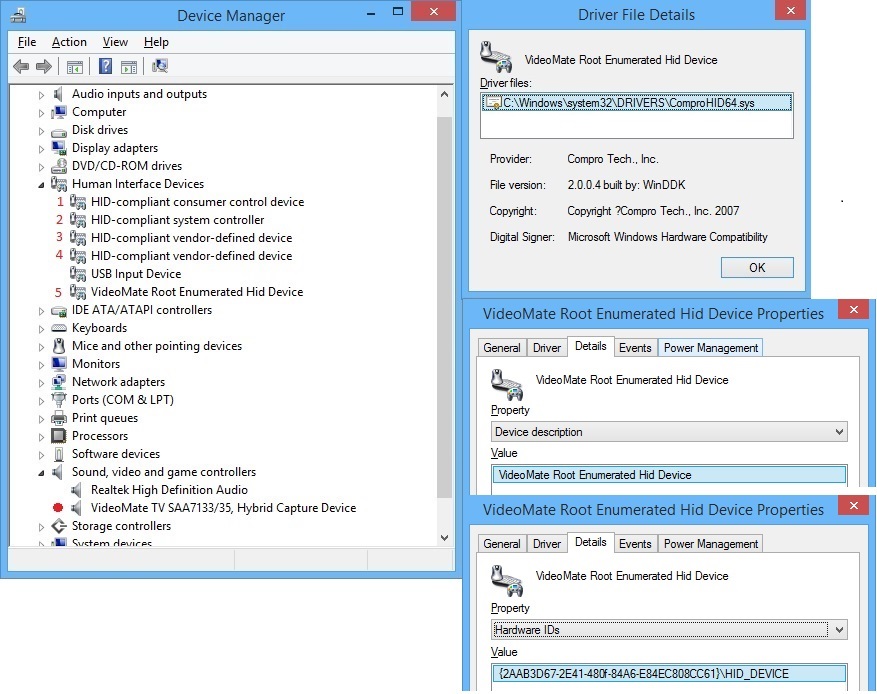Select Details tab in Hardware IDs Properties window
This screenshot has width=877, height=694.
point(591,542)
